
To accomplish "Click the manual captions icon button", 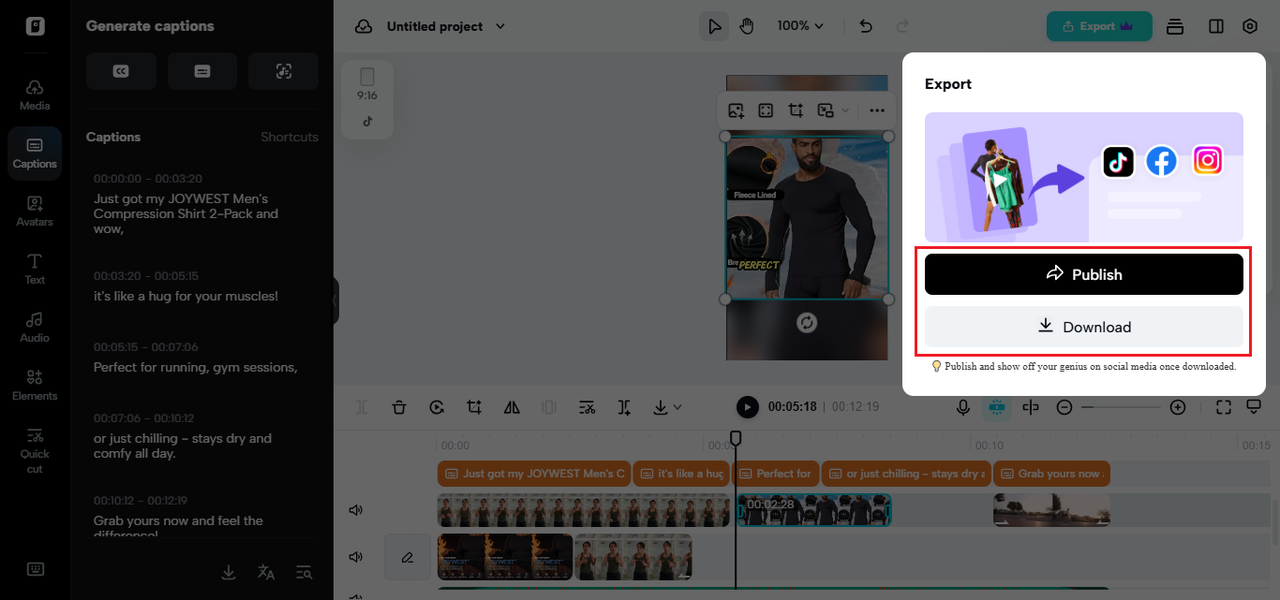I will pyautogui.click(x=202, y=71).
